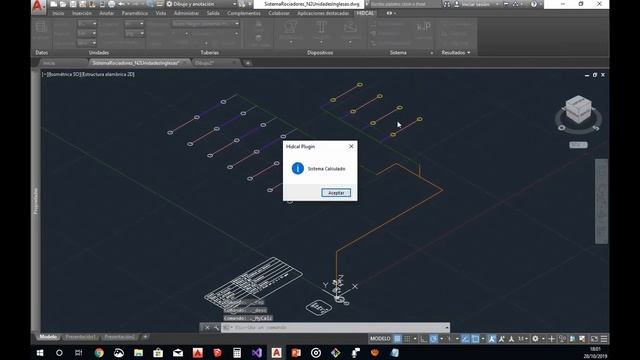Toggle snap mode in status bar
This screenshot has width=640, height=360.
coord(407,339)
